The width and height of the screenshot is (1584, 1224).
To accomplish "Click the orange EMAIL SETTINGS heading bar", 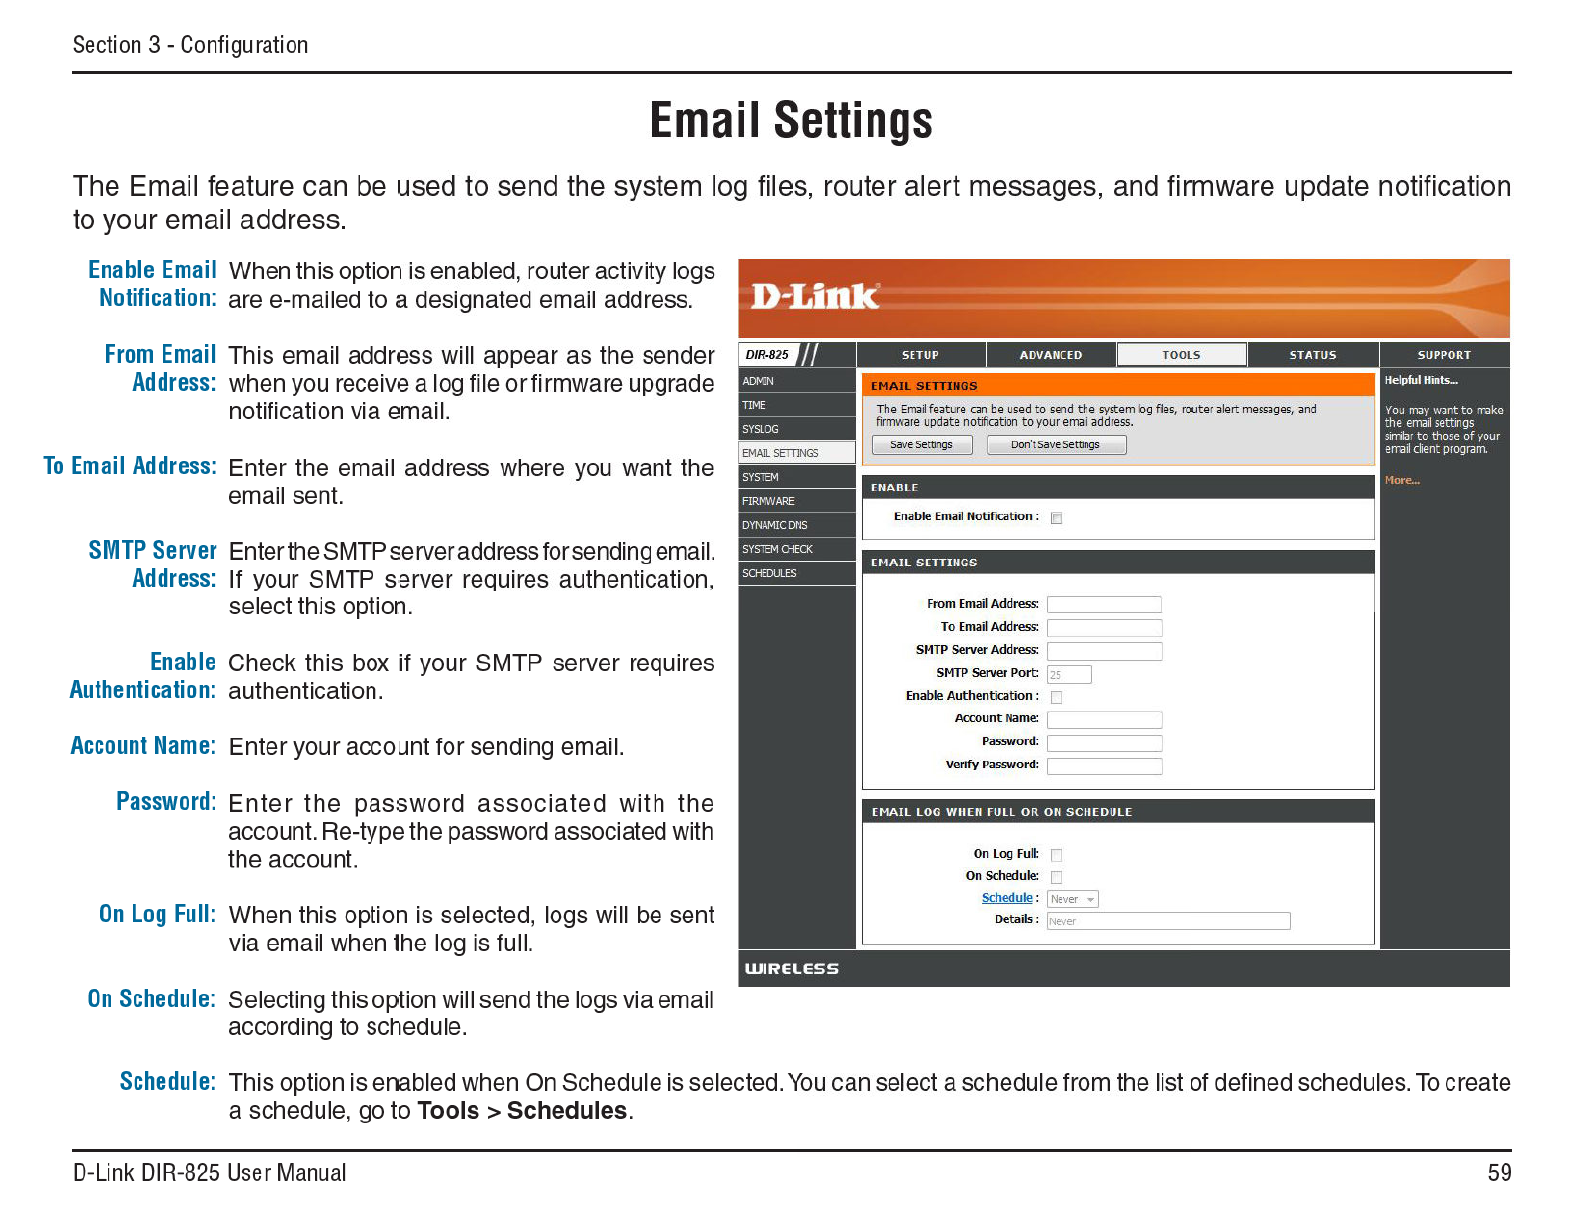I will coord(1118,386).
